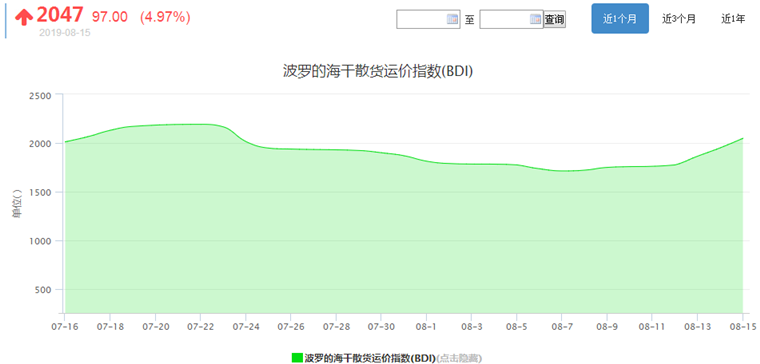Click the start date input field
760x364 pixels.
point(428,19)
